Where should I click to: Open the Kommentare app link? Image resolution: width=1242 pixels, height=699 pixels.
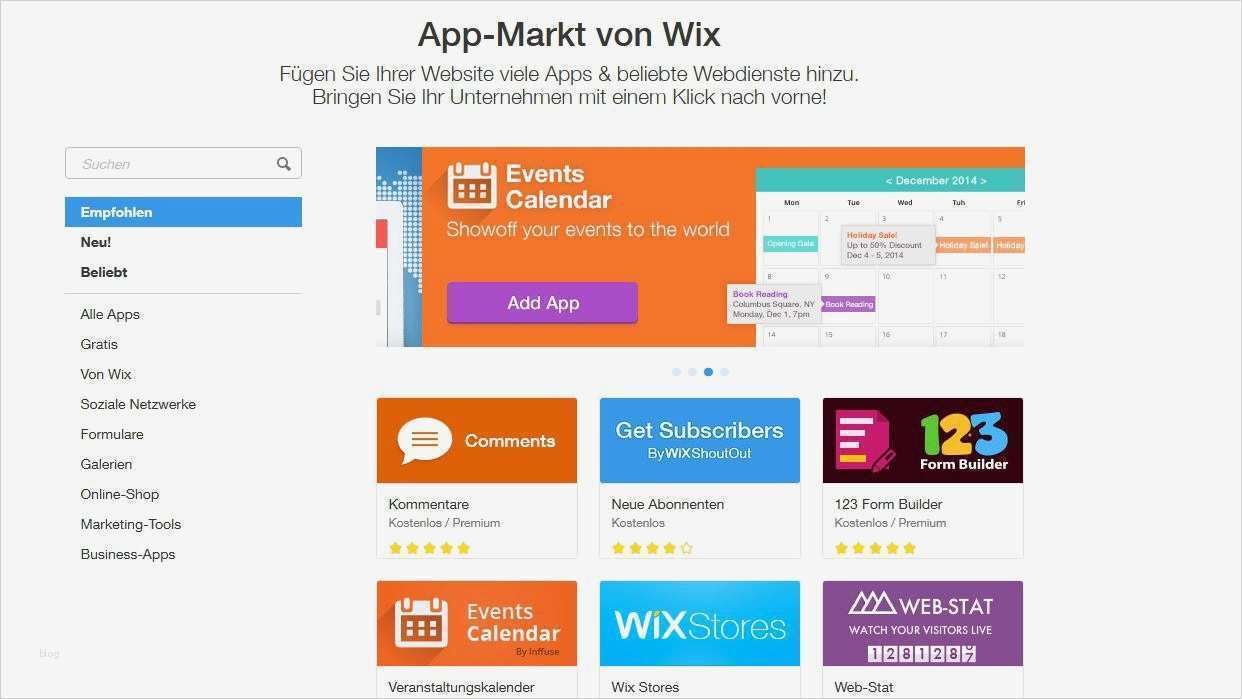[x=429, y=504]
